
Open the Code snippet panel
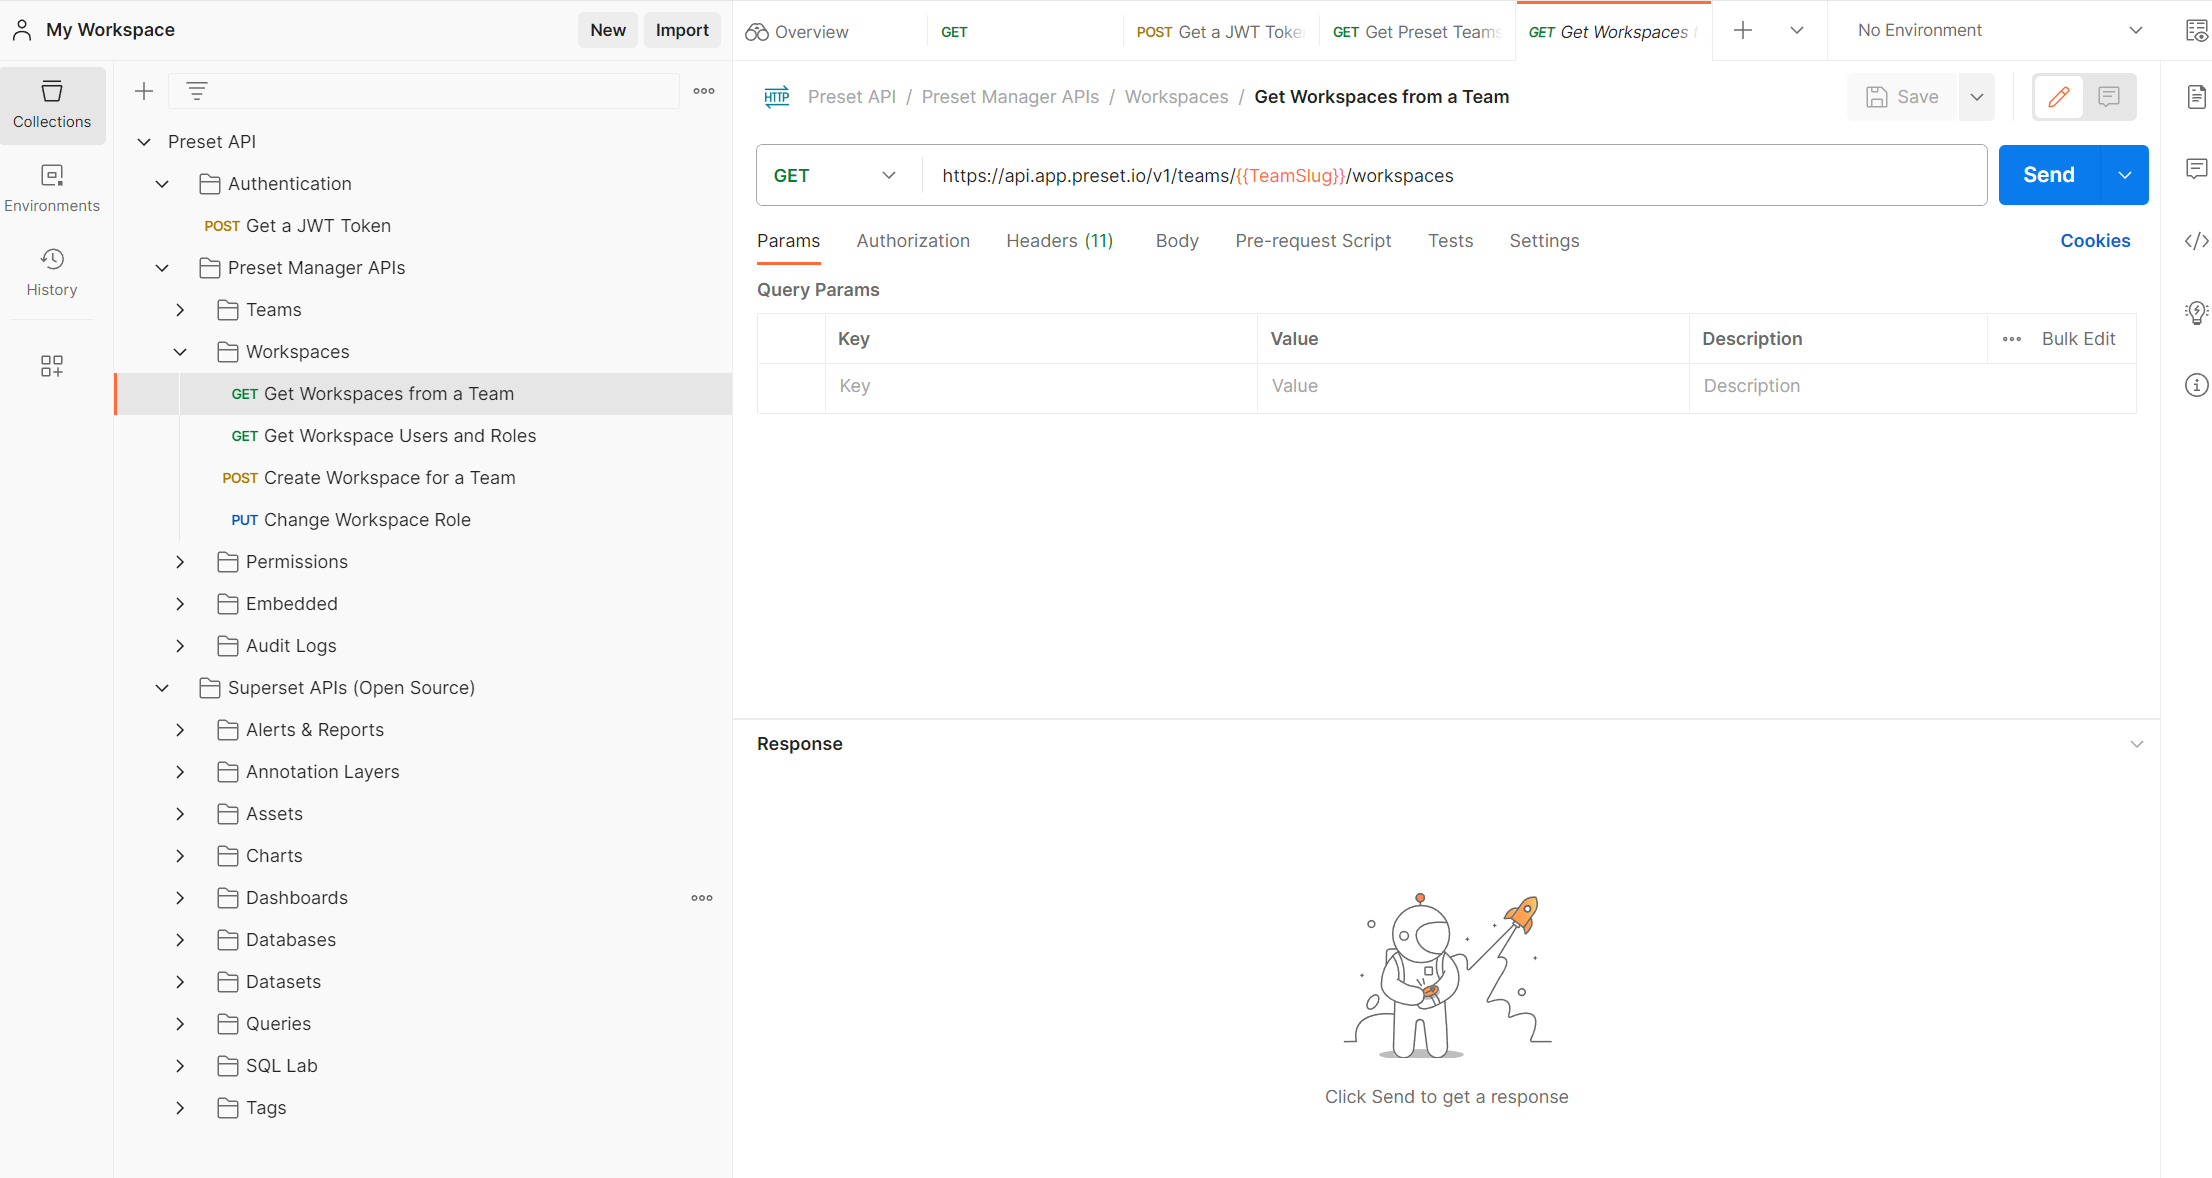(2196, 240)
